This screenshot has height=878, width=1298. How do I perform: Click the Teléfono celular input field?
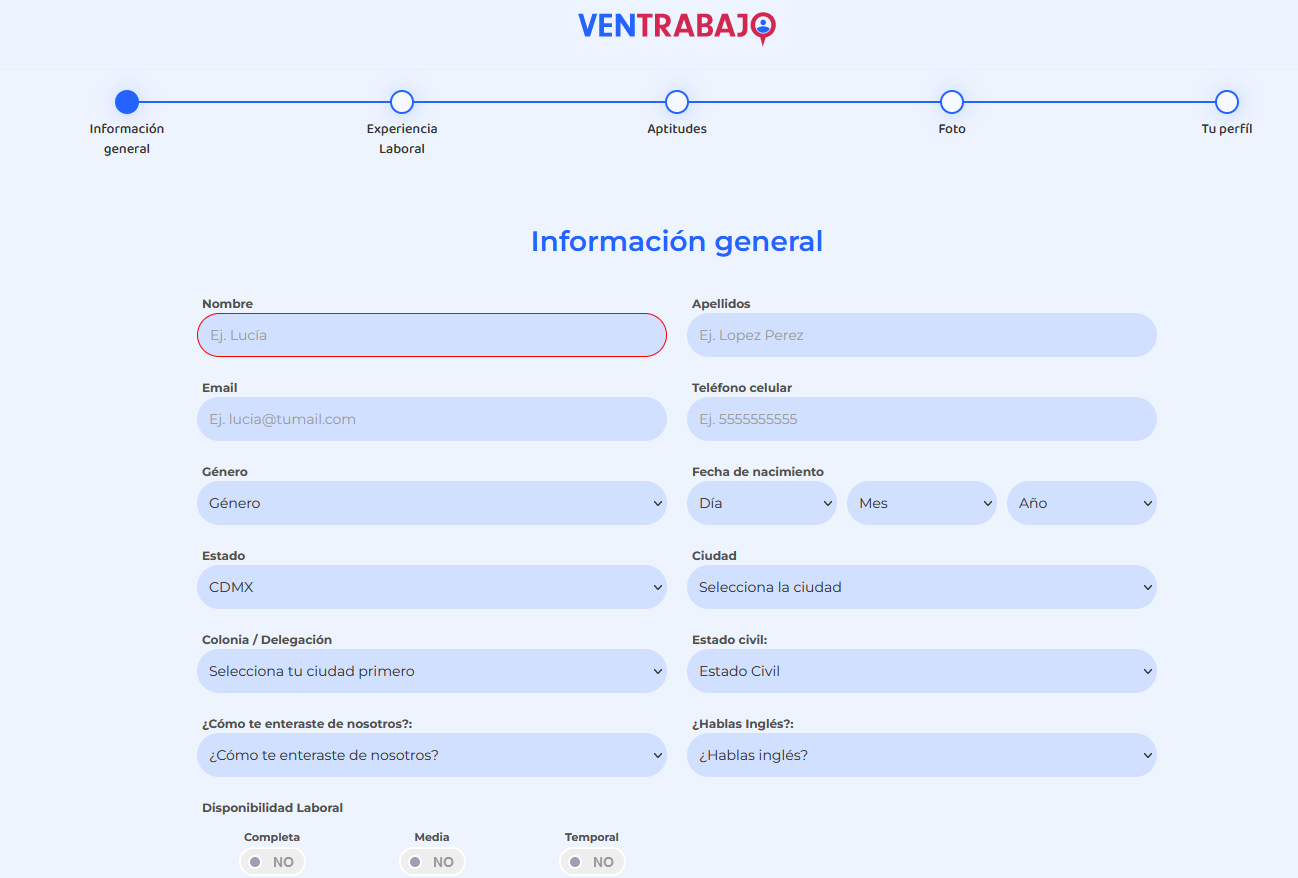pyautogui.click(x=921, y=419)
